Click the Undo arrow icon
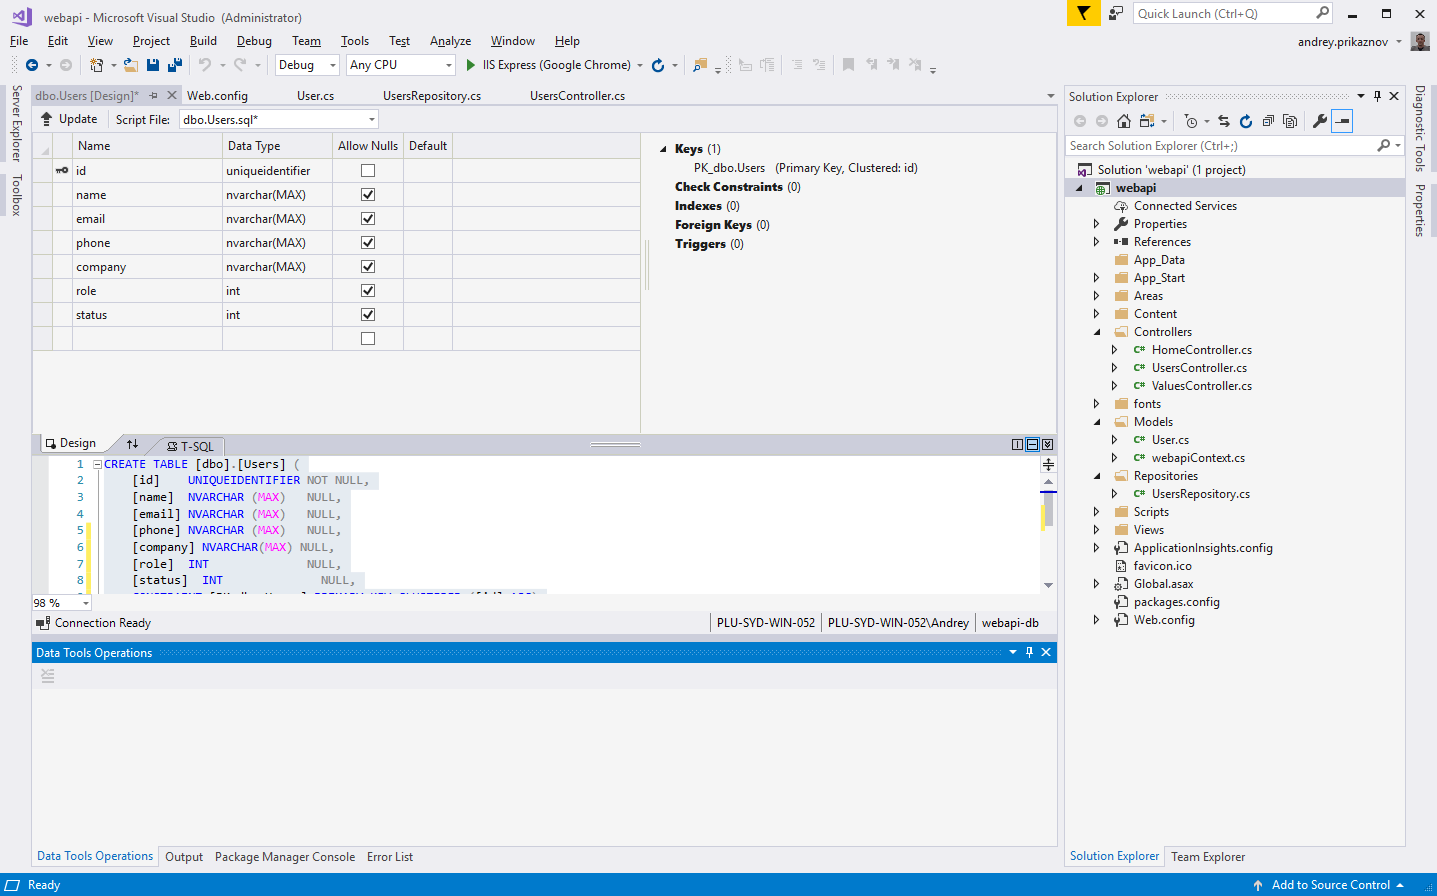This screenshot has height=896, width=1437. tap(205, 65)
